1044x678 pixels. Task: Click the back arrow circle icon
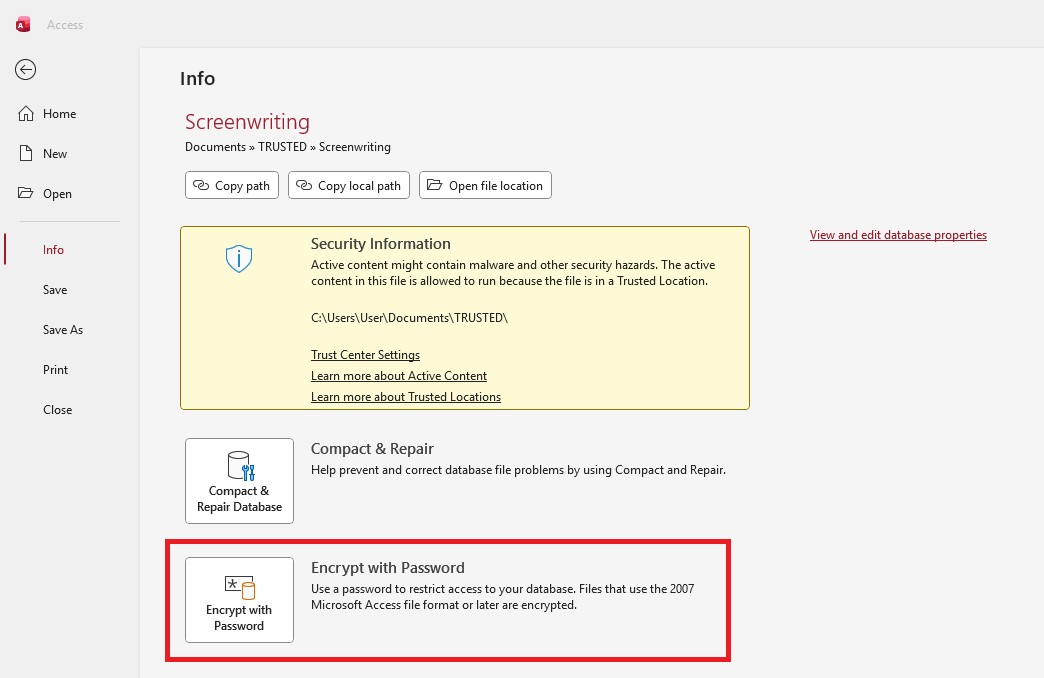coord(25,69)
